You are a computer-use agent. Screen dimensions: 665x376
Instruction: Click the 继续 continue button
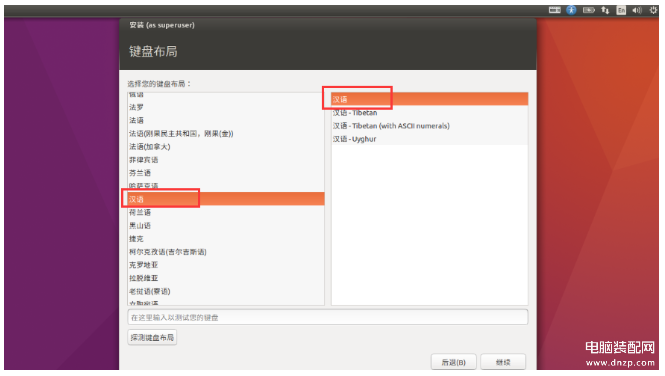(503, 362)
